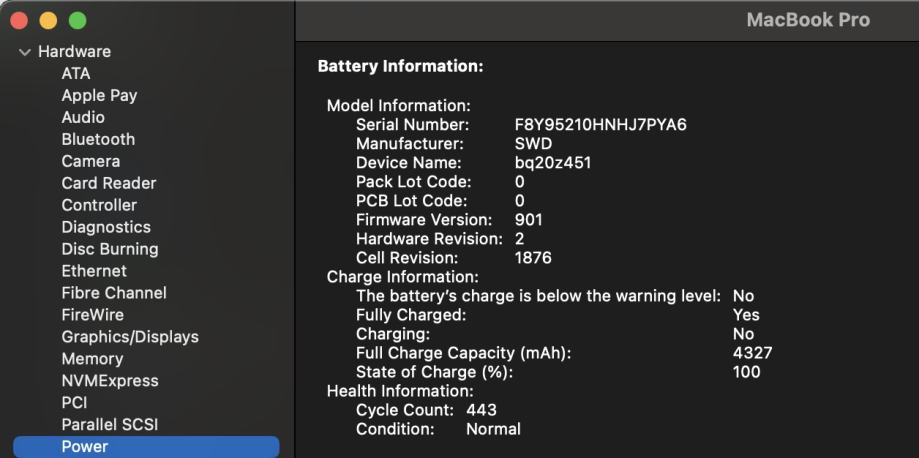Select Fibre Channel in the sidebar
Viewport: 919px width, 458px height.
(114, 294)
